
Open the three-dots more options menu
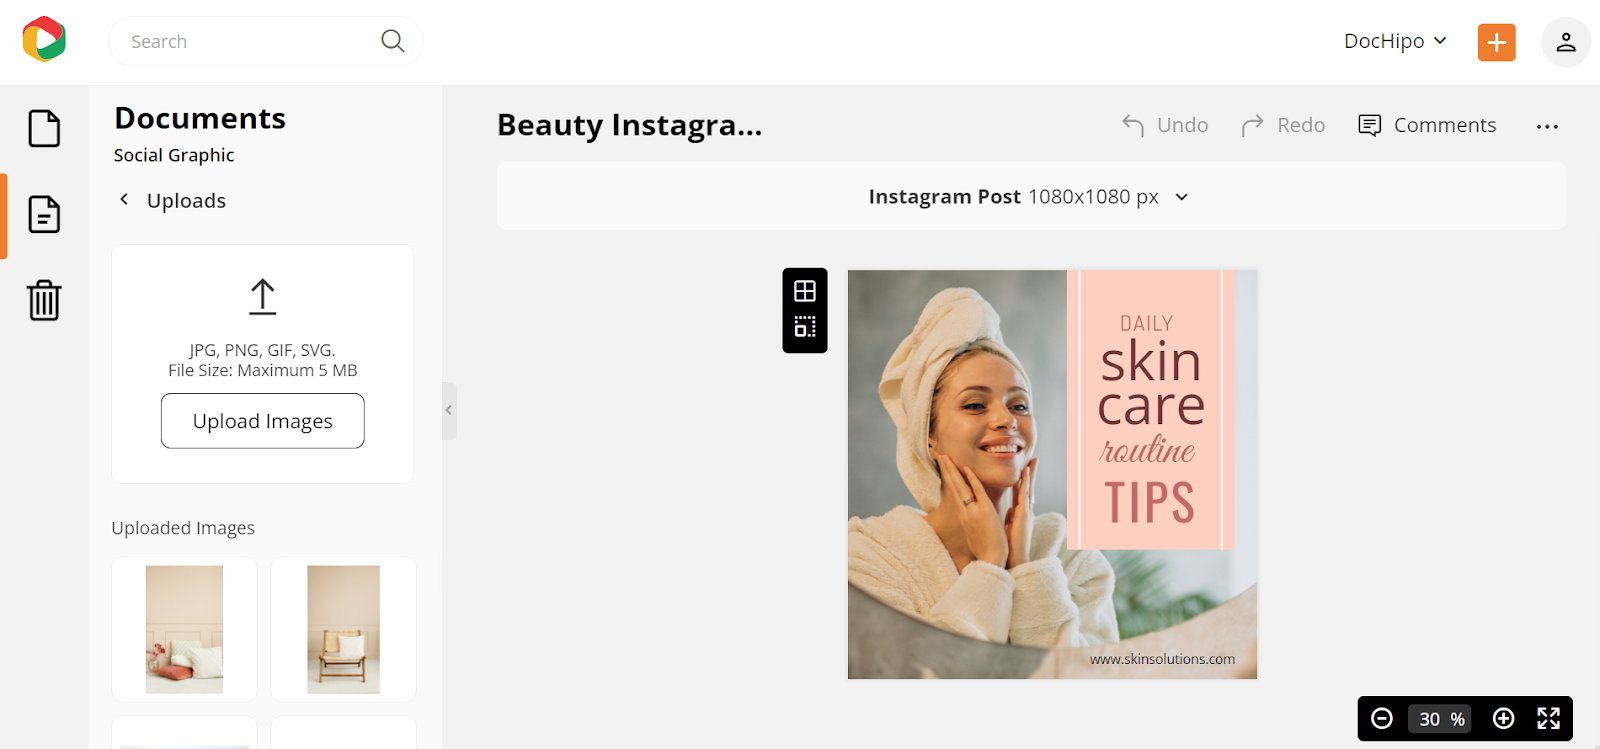[1547, 126]
